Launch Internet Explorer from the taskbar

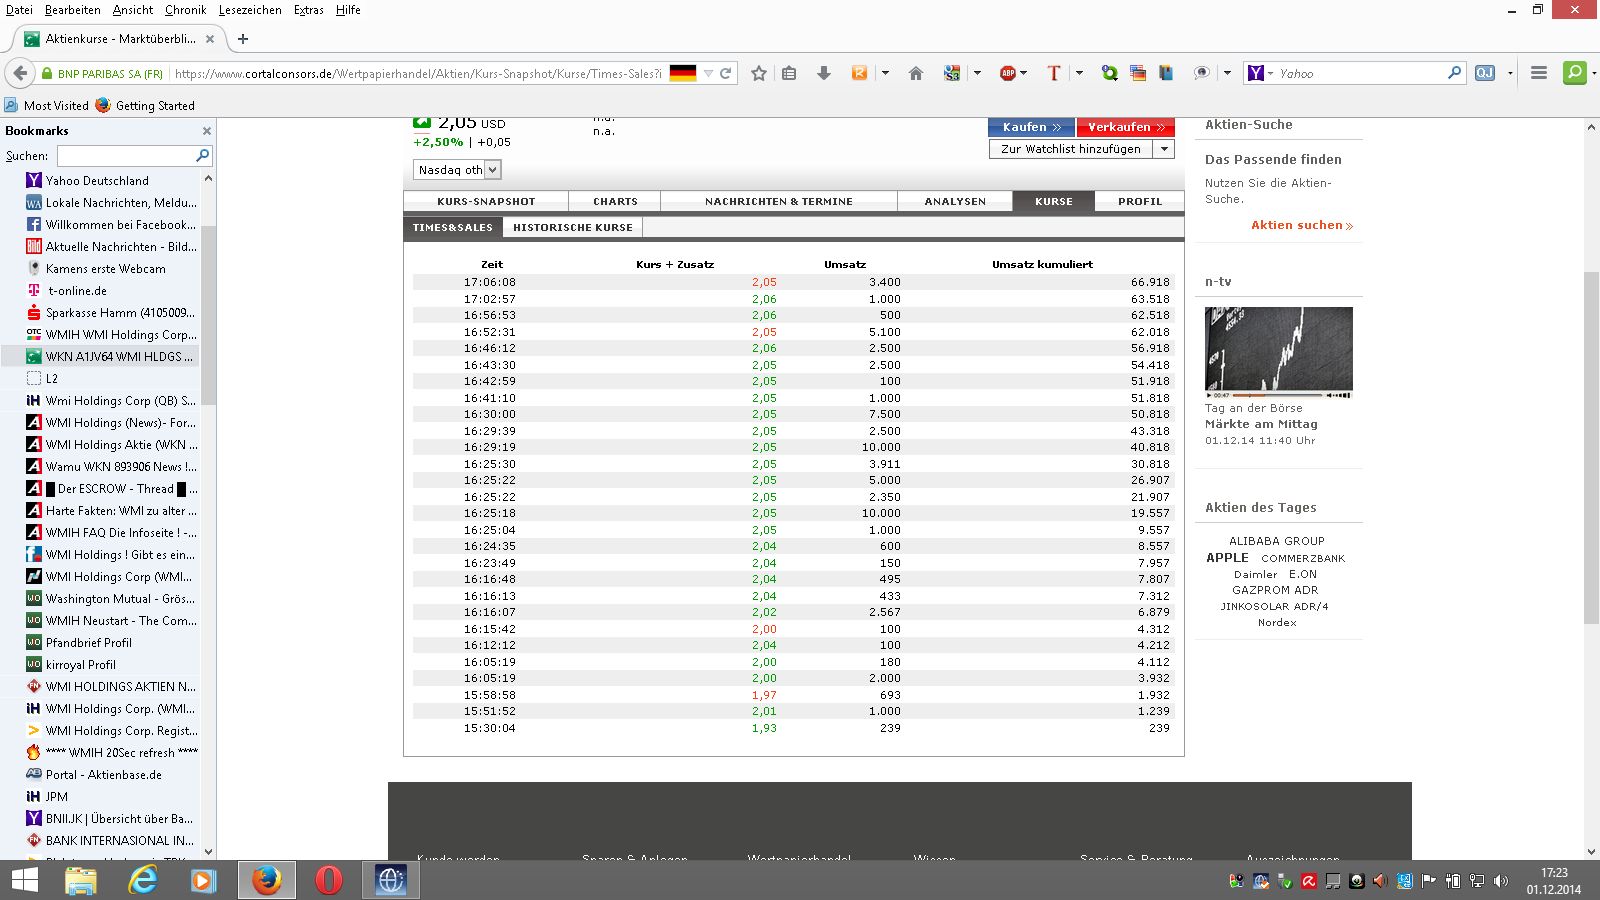[x=143, y=880]
